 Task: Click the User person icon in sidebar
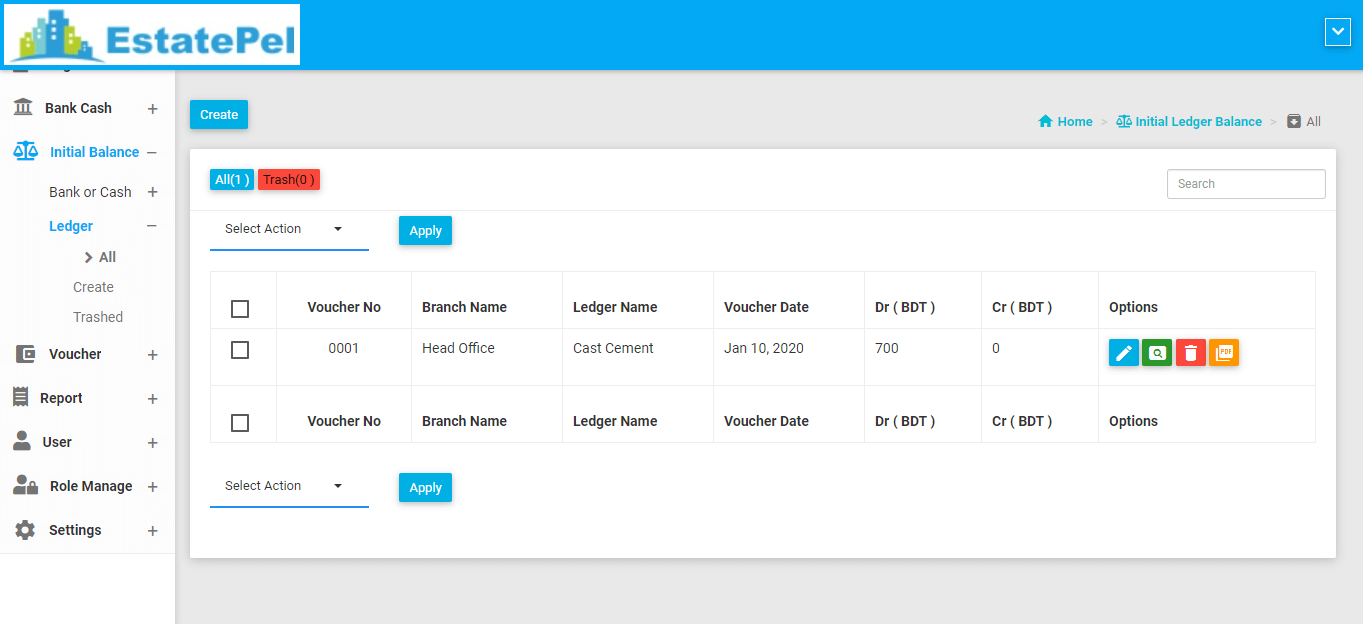click(x=22, y=441)
